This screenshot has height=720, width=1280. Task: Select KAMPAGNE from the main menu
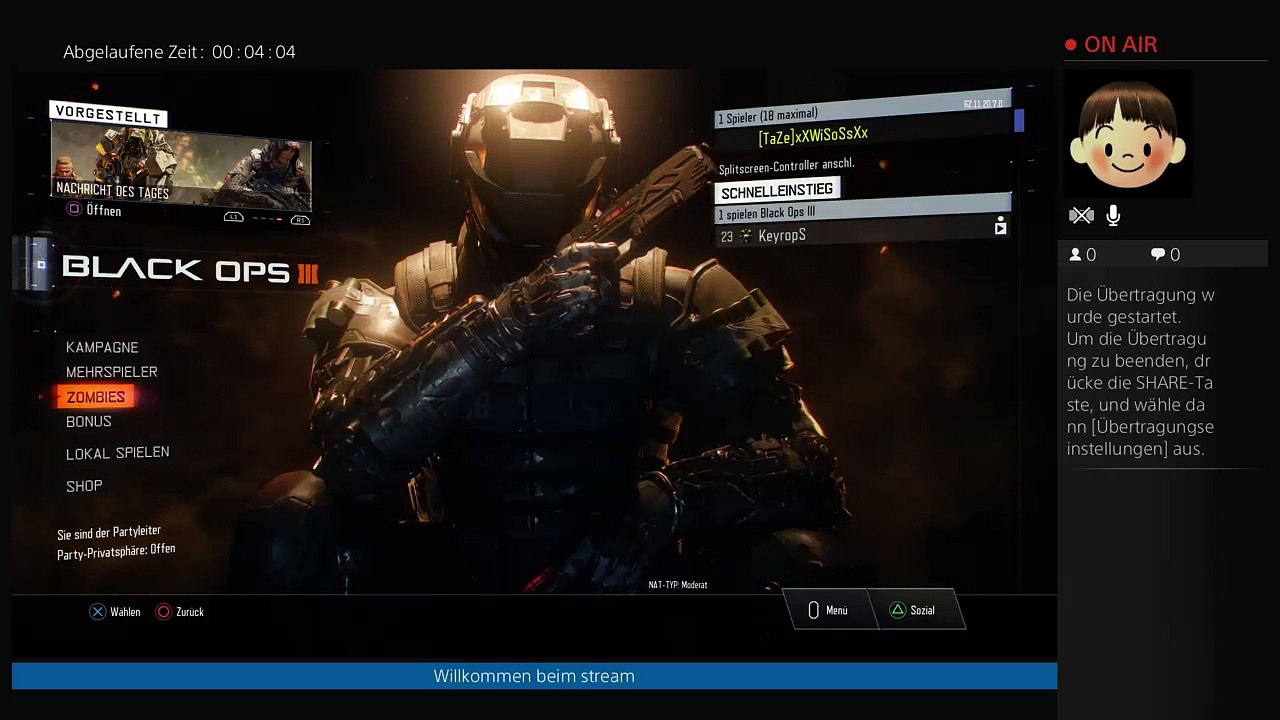click(x=102, y=347)
